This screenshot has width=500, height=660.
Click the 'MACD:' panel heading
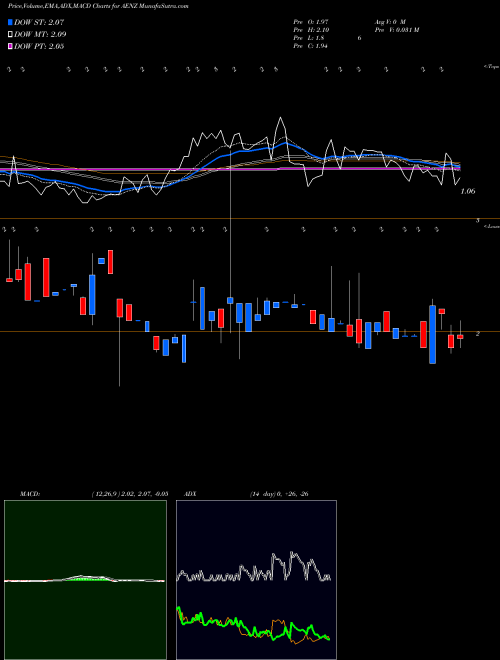[30, 494]
